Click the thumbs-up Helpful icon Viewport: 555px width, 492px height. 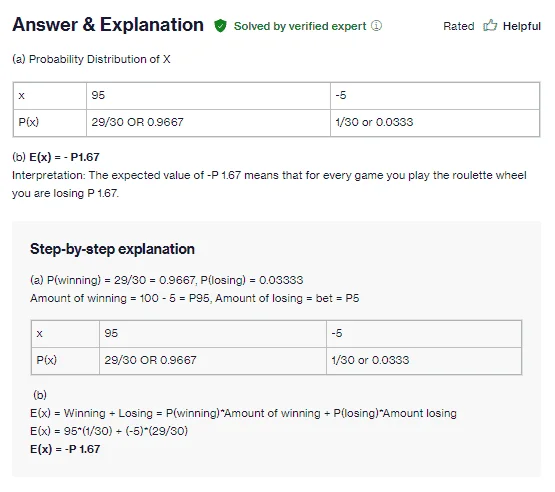[x=490, y=25]
